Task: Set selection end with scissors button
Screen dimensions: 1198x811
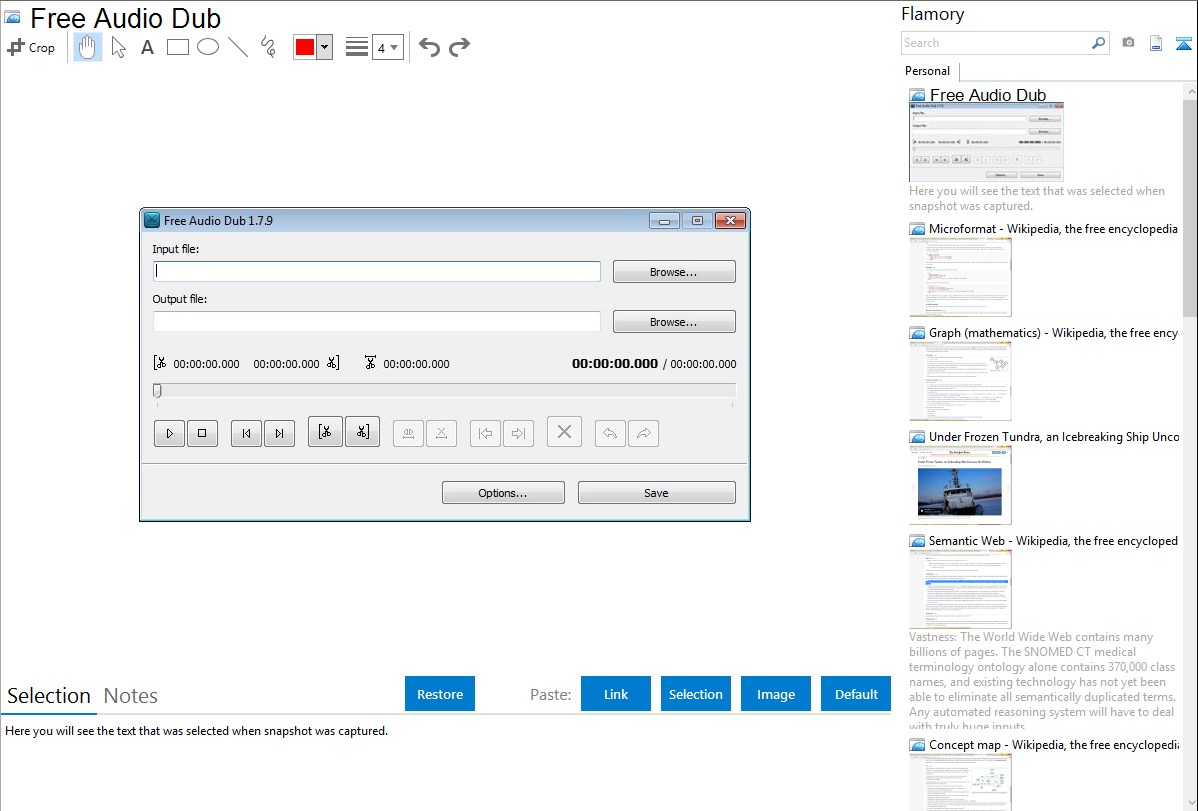Action: coord(362,432)
